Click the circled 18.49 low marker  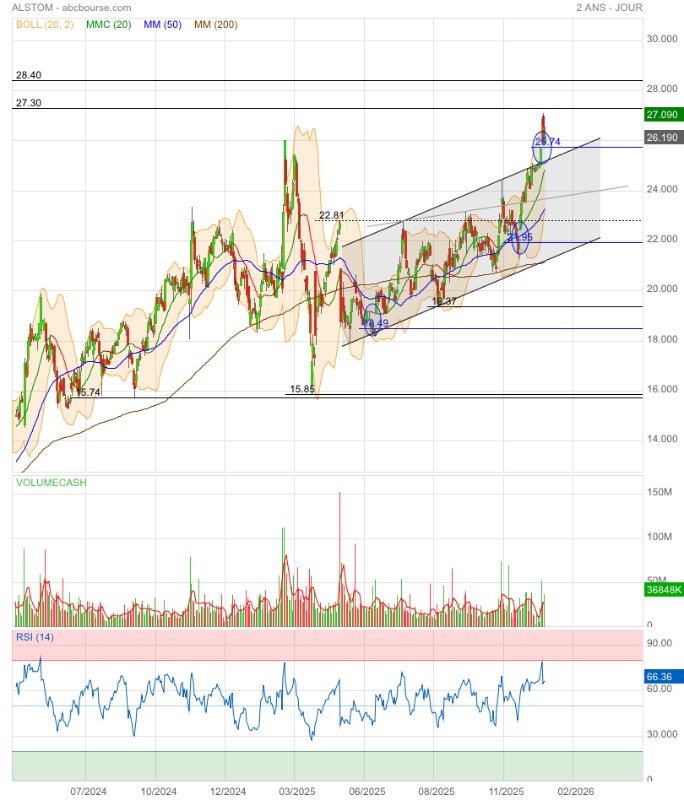pyautogui.click(x=374, y=323)
